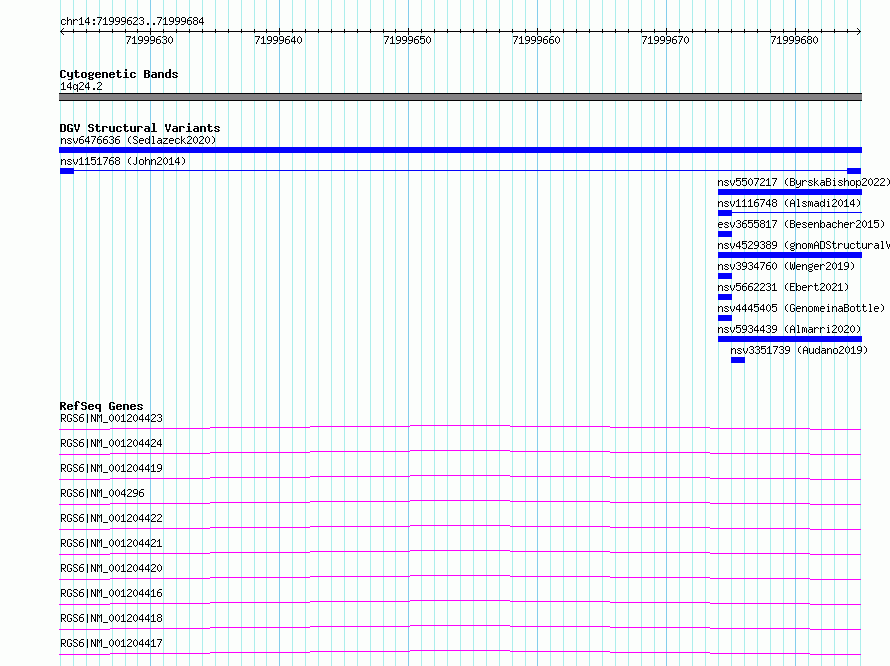Select the Cytogenetic Bands track title

pos(119,74)
